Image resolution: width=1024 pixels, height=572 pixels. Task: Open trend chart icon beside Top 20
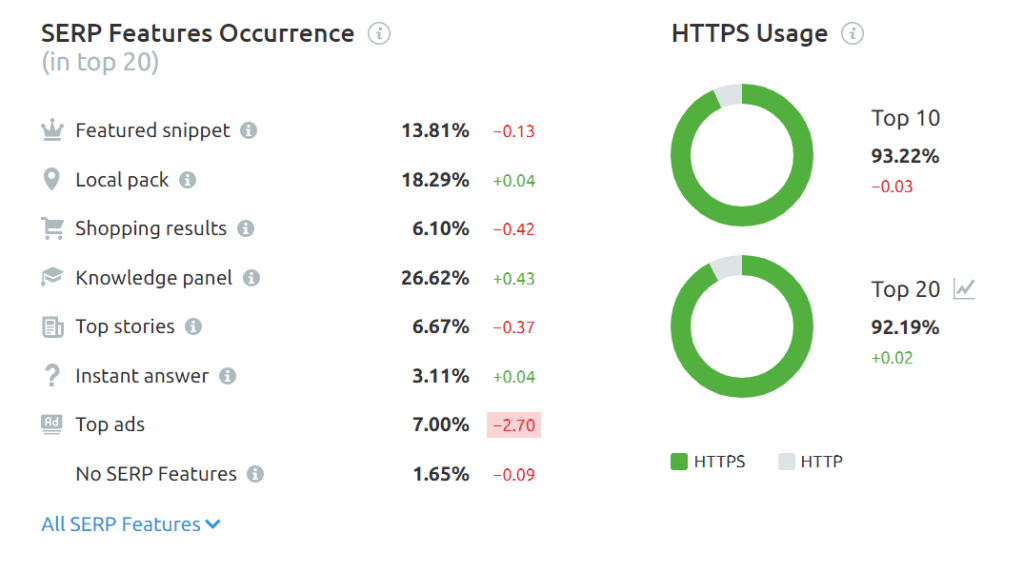964,289
